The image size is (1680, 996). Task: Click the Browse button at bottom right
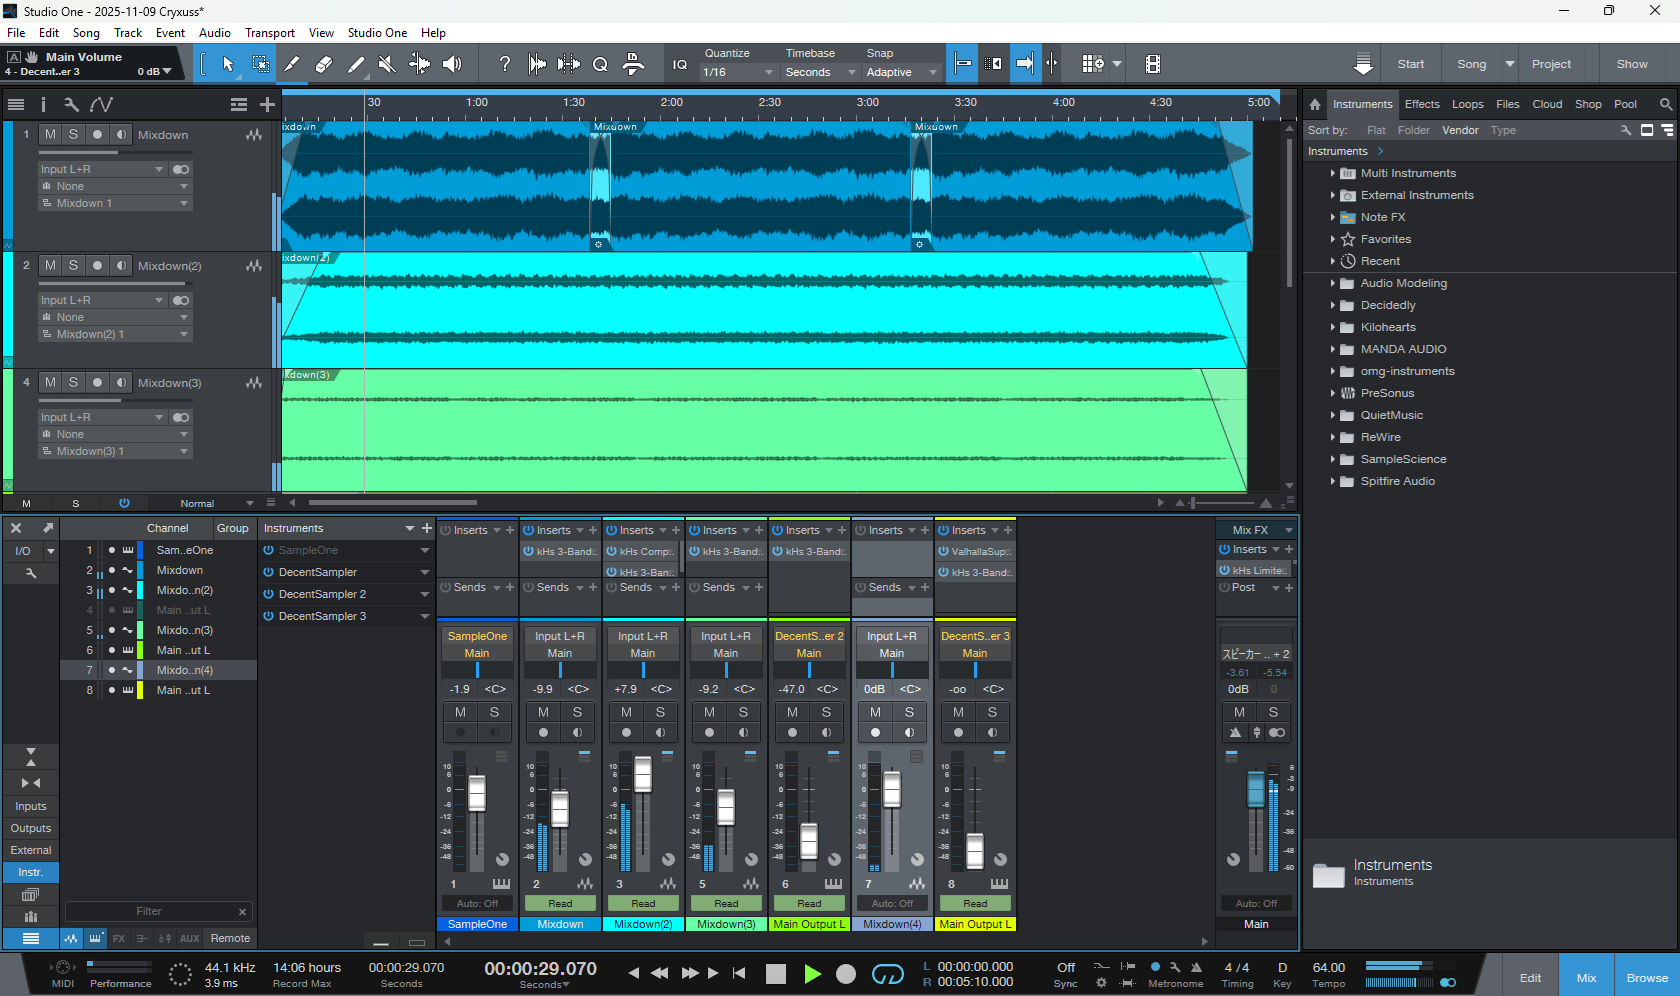pyautogui.click(x=1646, y=977)
